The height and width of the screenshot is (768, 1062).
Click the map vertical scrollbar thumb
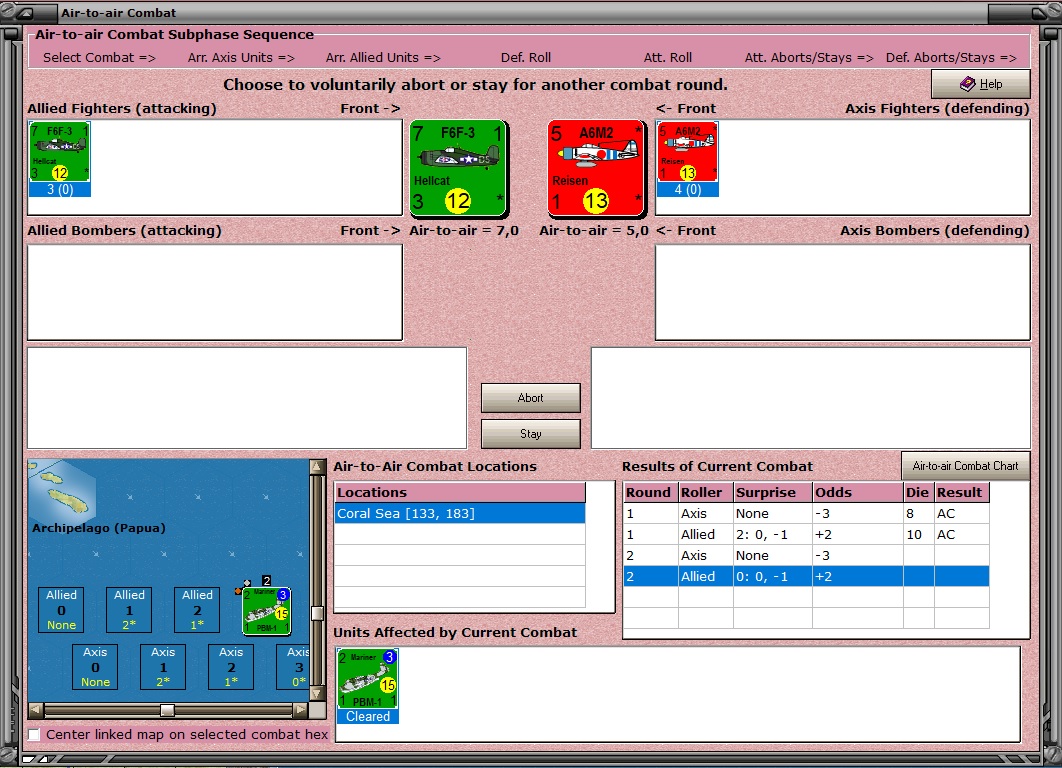(316, 614)
